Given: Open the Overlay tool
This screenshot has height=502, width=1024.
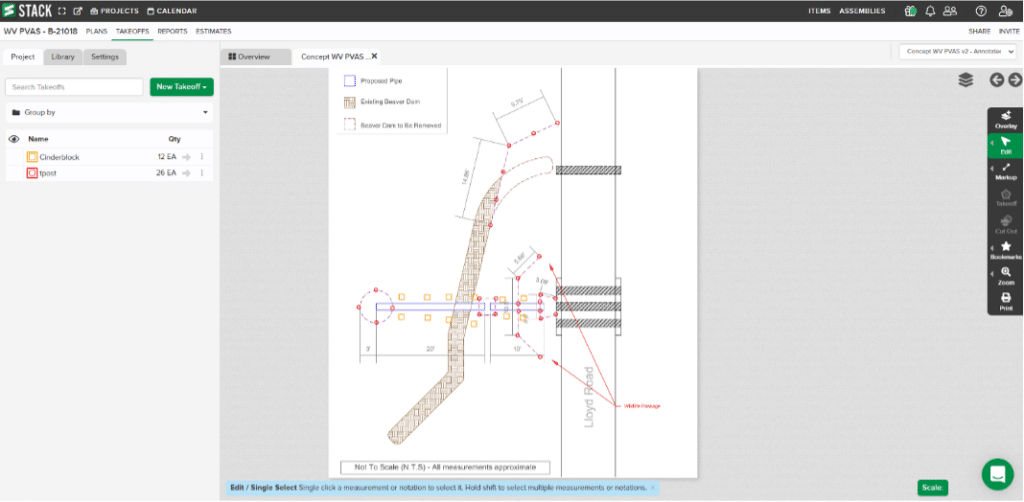Looking at the screenshot, I should point(1006,119).
